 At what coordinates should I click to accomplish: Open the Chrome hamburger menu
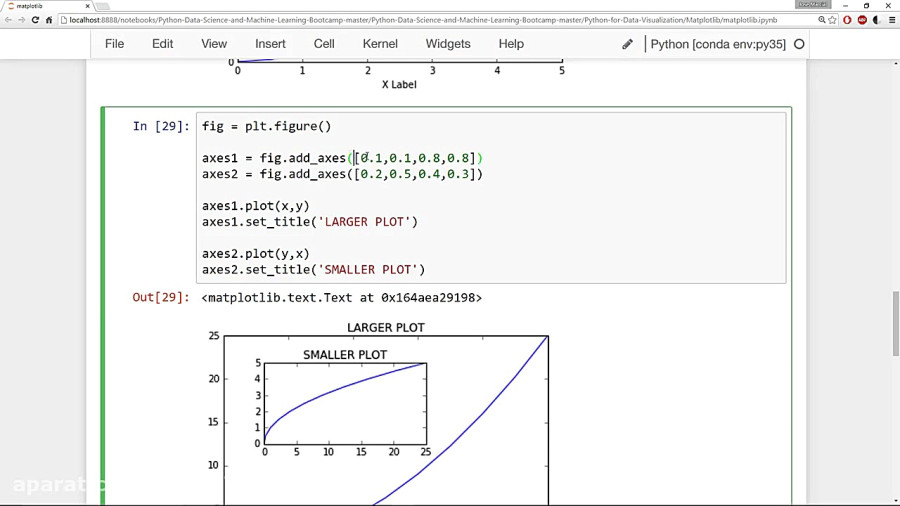click(x=891, y=20)
